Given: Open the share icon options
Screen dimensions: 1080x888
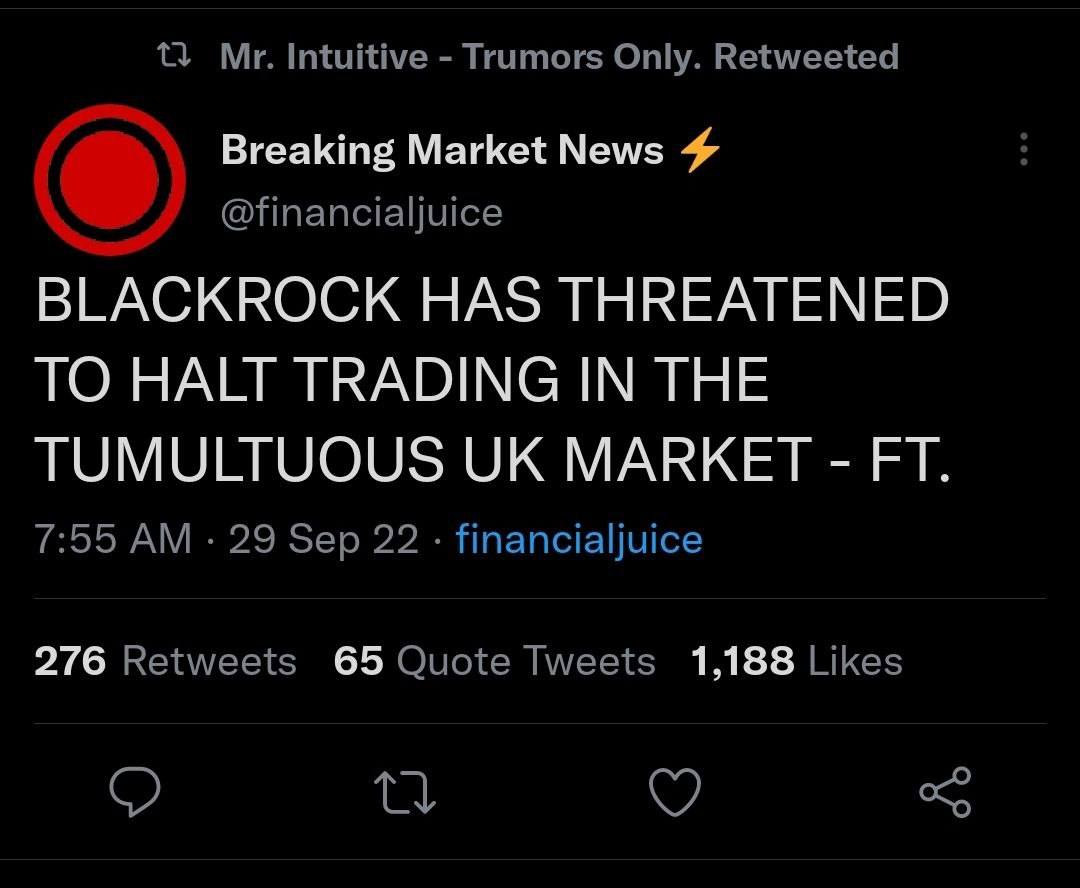Looking at the screenshot, I should [945, 792].
